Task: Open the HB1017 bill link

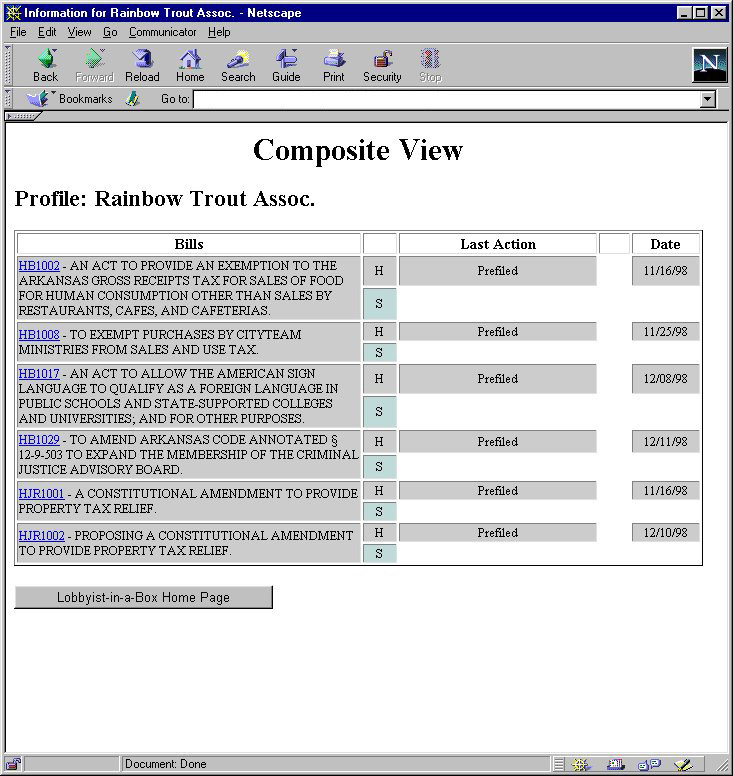Action: pos(39,374)
